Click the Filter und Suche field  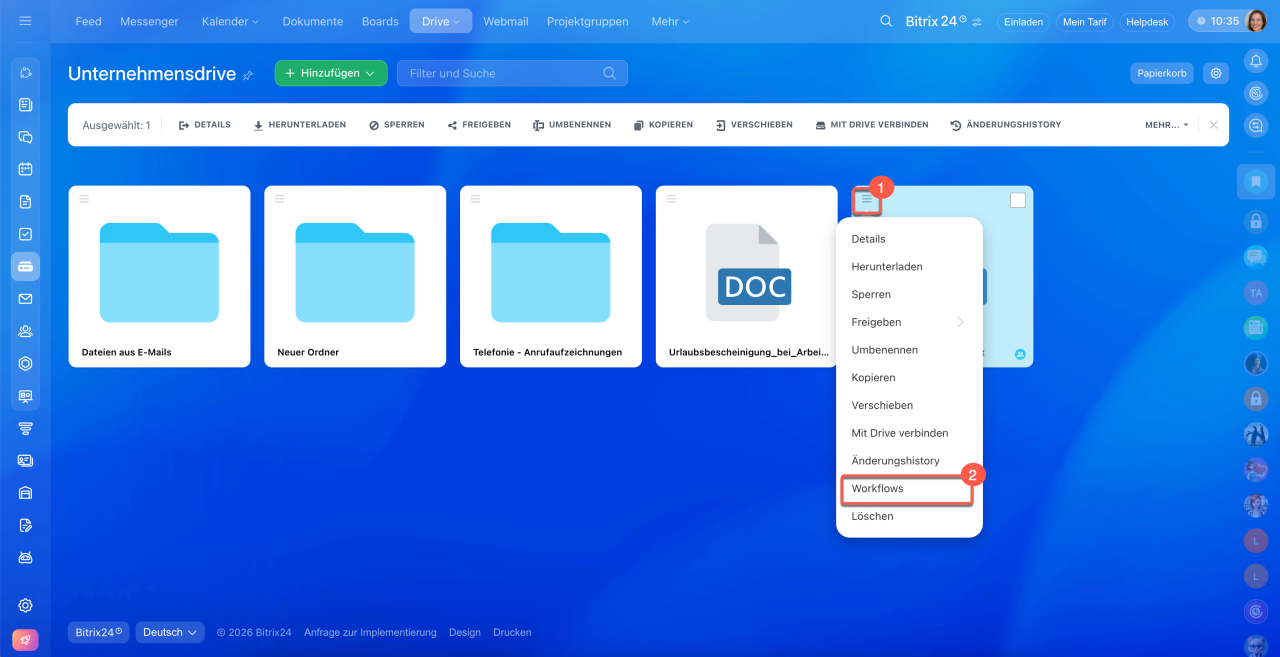click(500, 73)
